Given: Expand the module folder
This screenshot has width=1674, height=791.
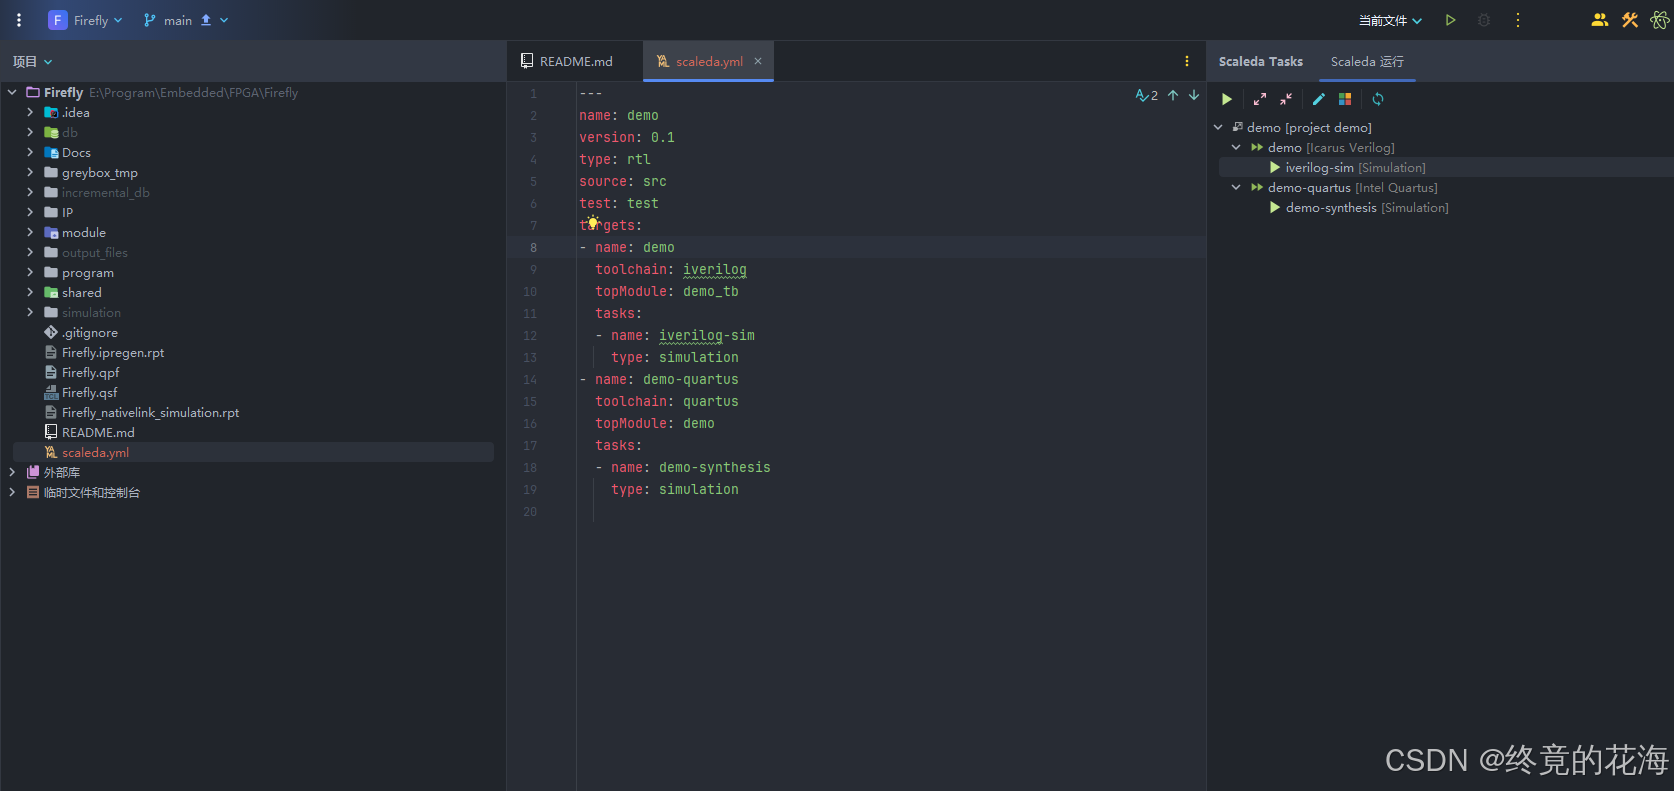Looking at the screenshot, I should tap(30, 232).
